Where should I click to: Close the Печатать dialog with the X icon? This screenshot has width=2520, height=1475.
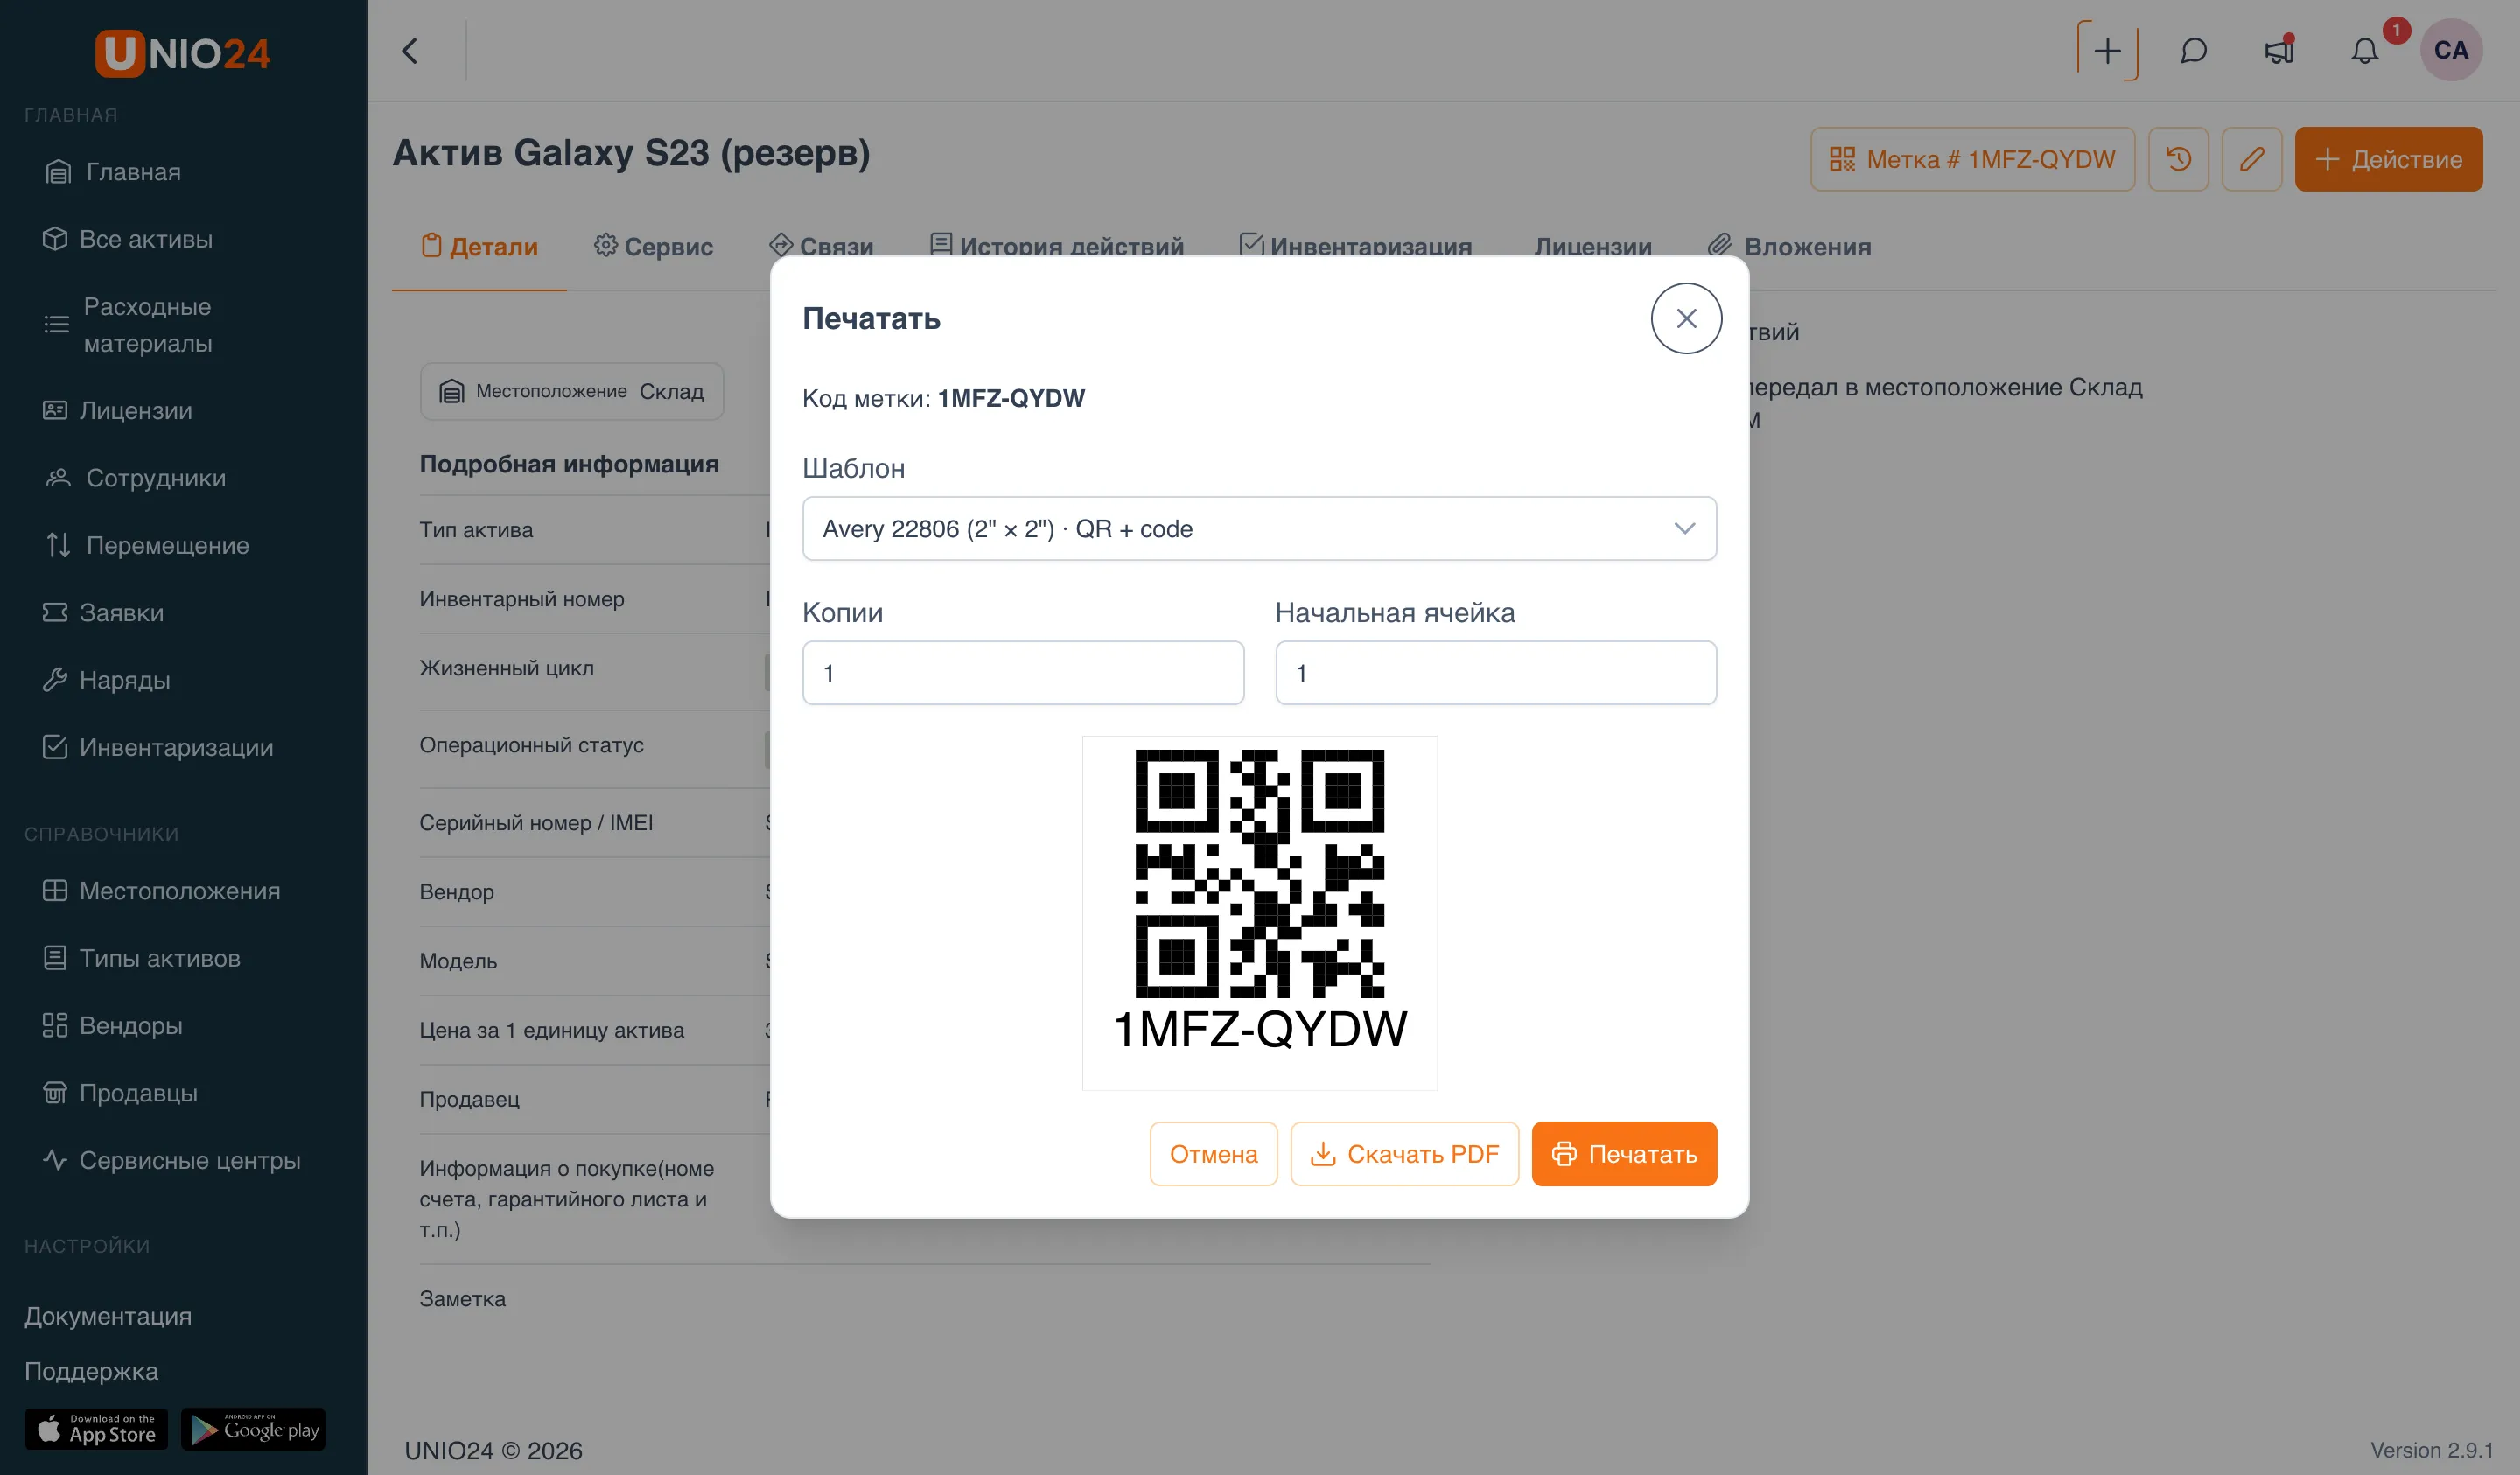pos(1686,318)
